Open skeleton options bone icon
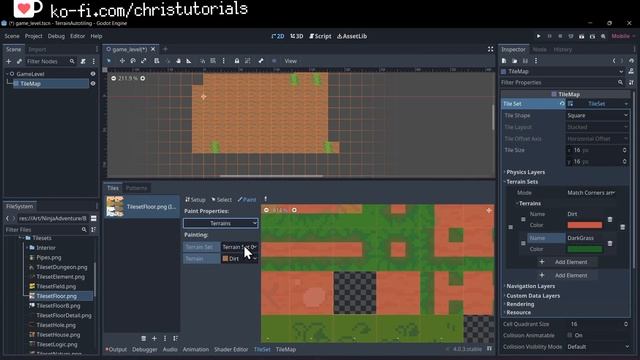Image resolution: width=640 pixels, height=360 pixels. 261,61
